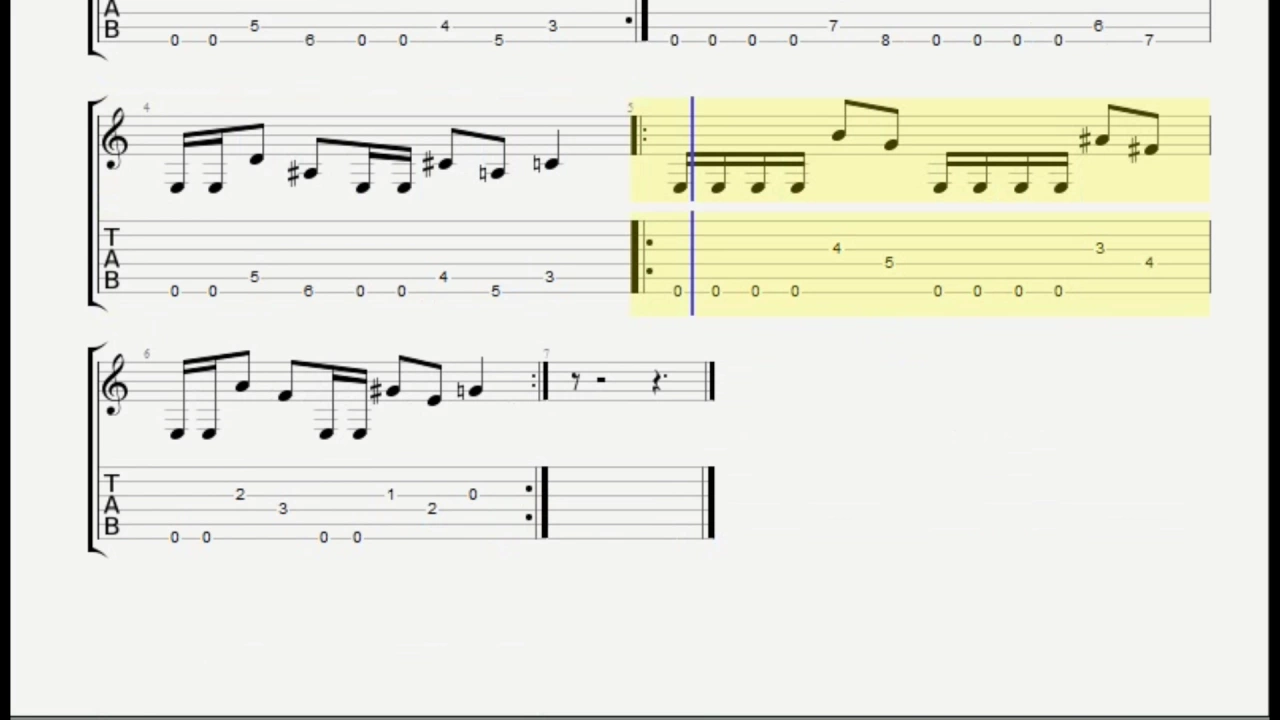Click the measure number 4 label
1280x720 pixels.
tap(146, 108)
